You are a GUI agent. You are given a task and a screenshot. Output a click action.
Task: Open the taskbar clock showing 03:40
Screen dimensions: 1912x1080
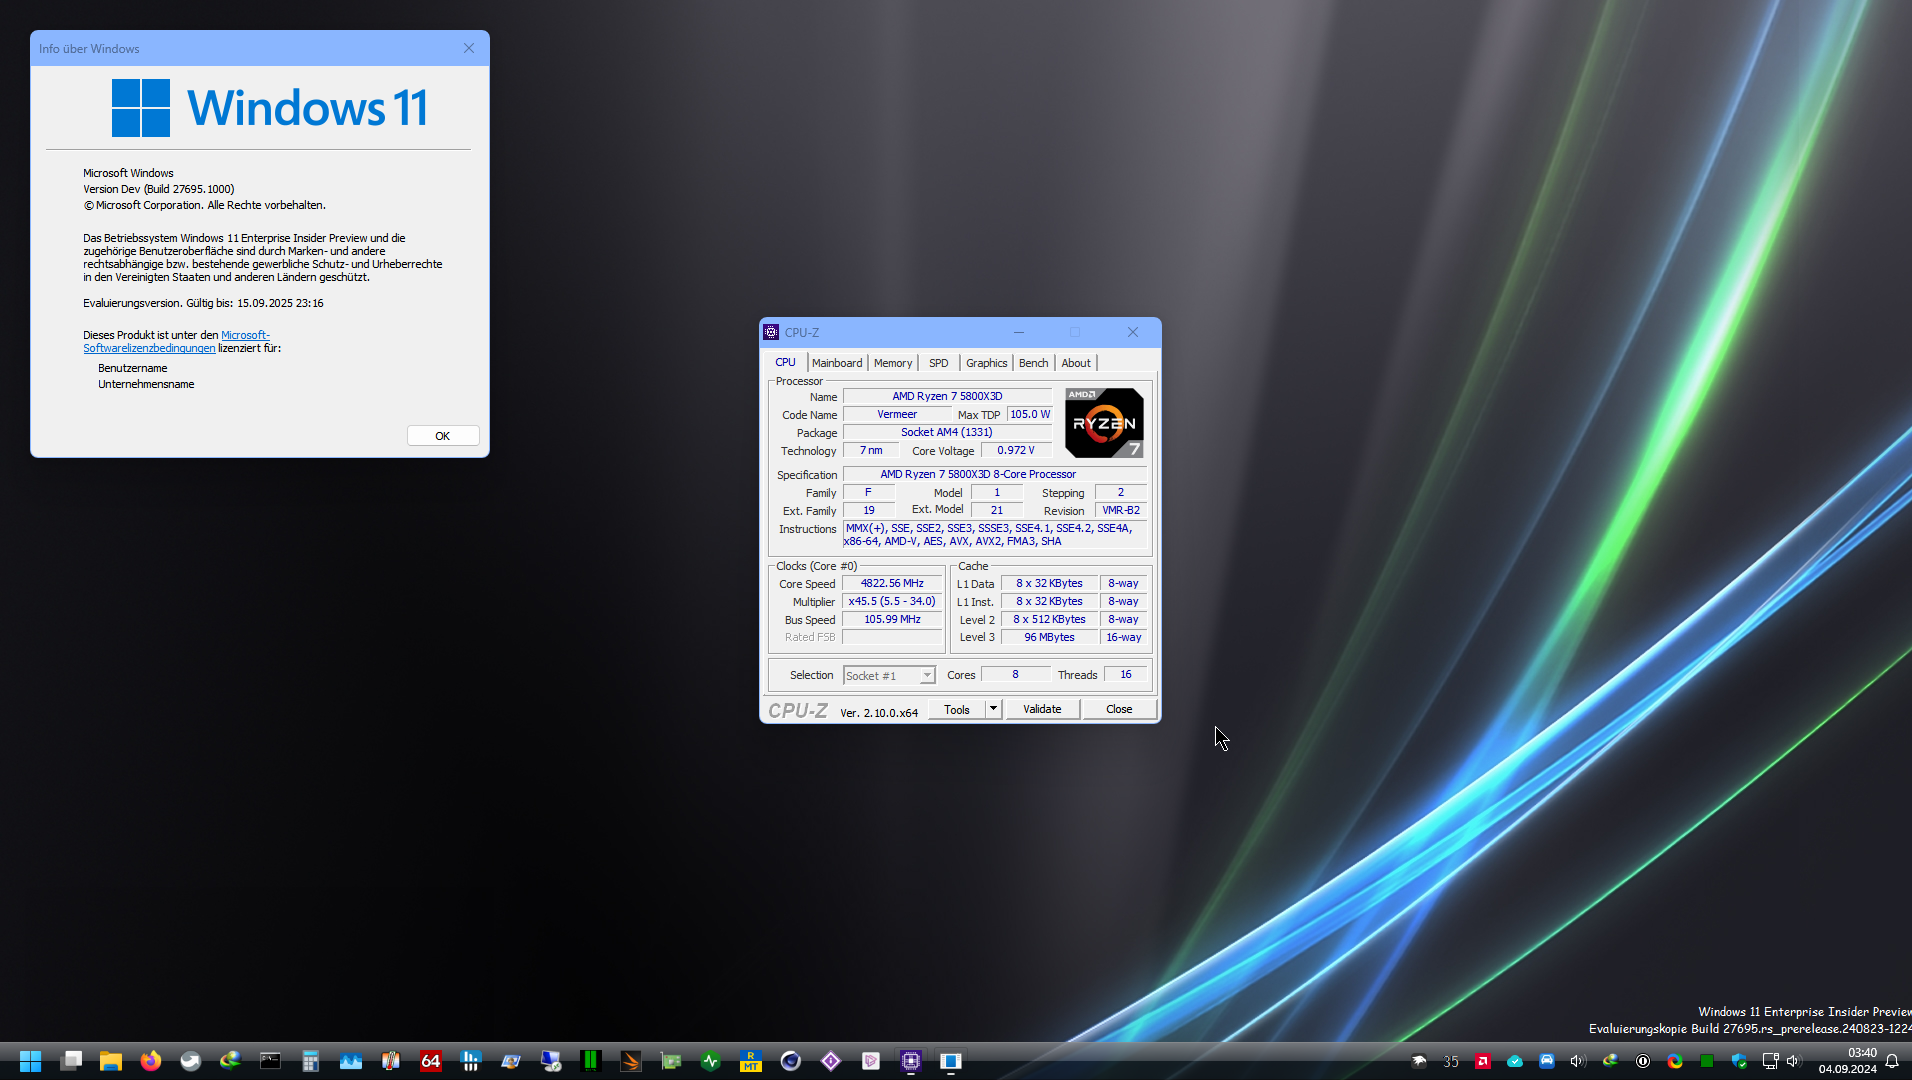coord(1848,1061)
